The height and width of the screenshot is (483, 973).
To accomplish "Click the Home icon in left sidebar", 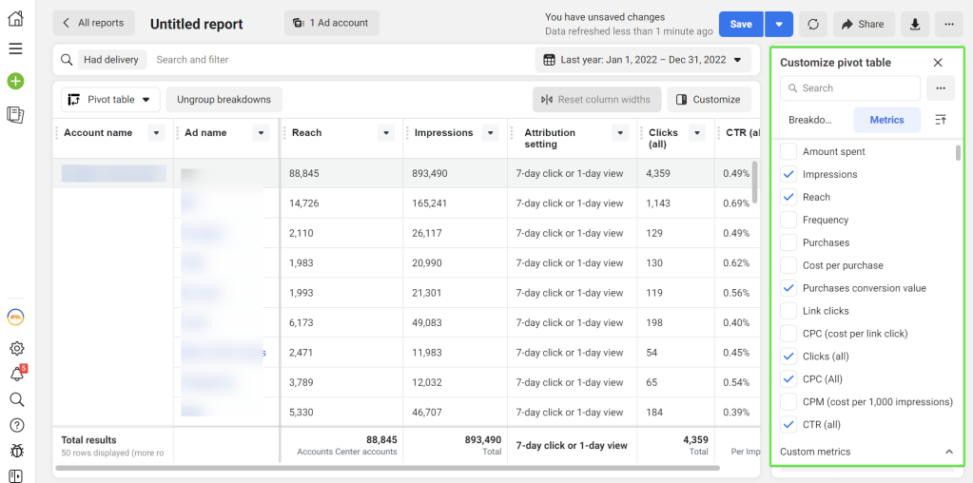I will click(x=15, y=19).
